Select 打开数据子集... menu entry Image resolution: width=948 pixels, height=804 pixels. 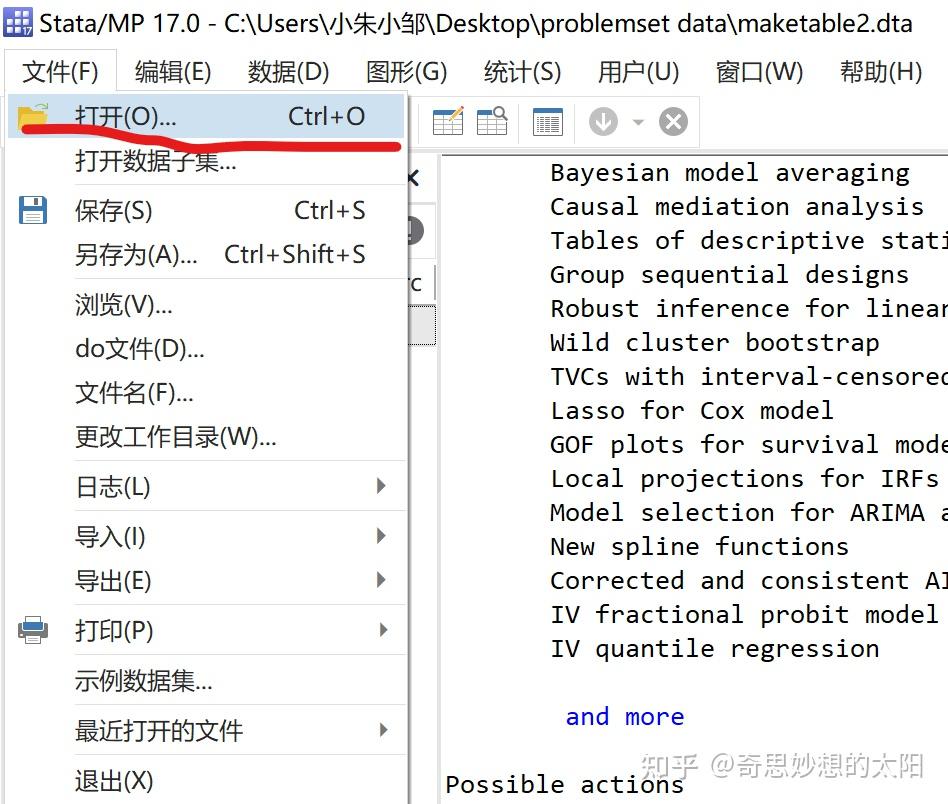point(206,161)
